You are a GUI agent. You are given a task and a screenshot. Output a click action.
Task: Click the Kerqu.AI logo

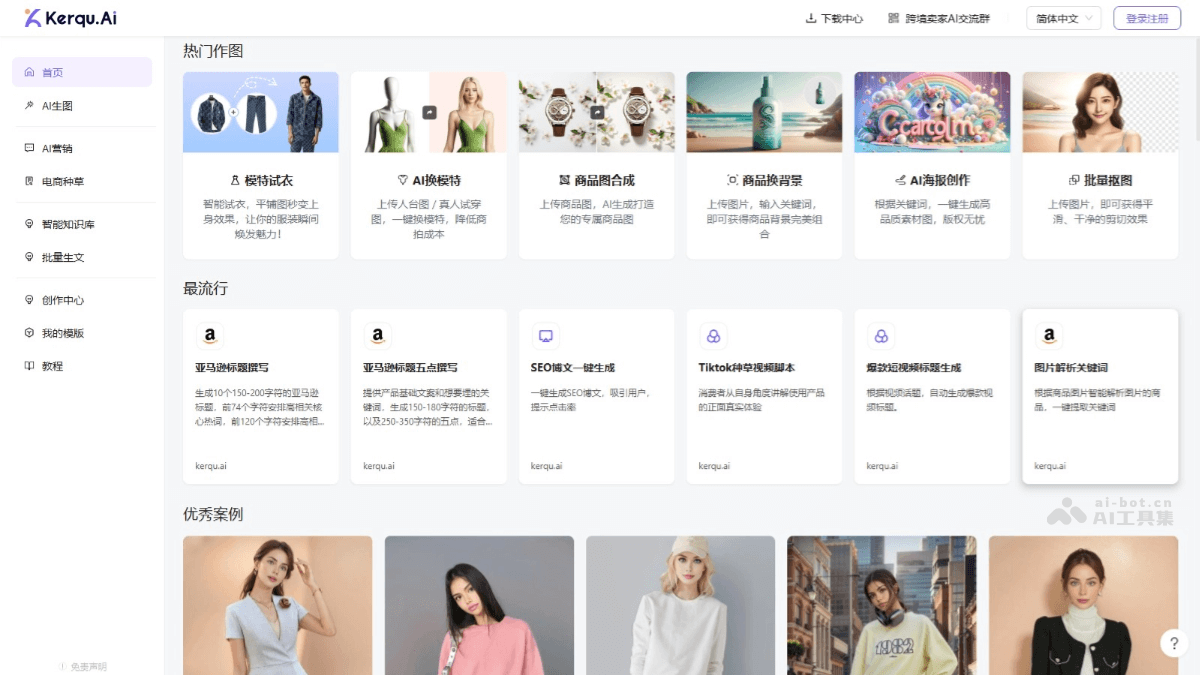pos(70,18)
